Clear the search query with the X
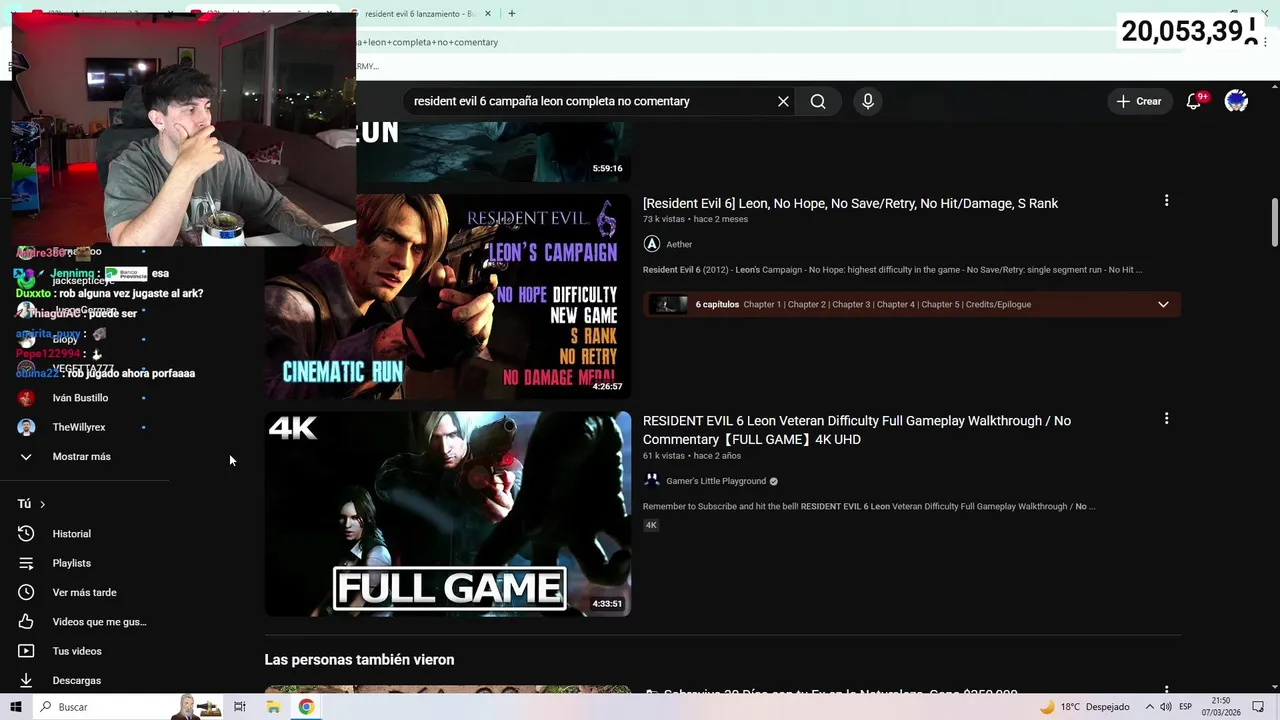This screenshot has width=1280, height=720. (783, 101)
